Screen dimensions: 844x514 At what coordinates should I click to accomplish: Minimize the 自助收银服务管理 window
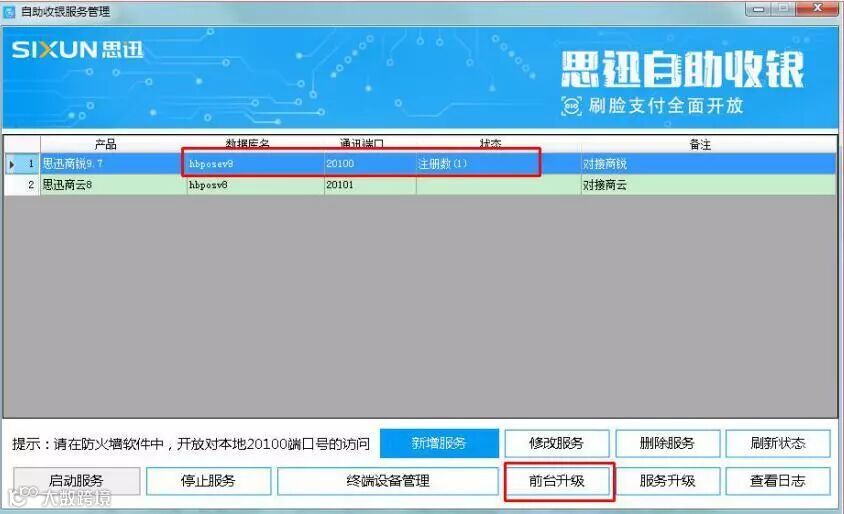coord(759,8)
